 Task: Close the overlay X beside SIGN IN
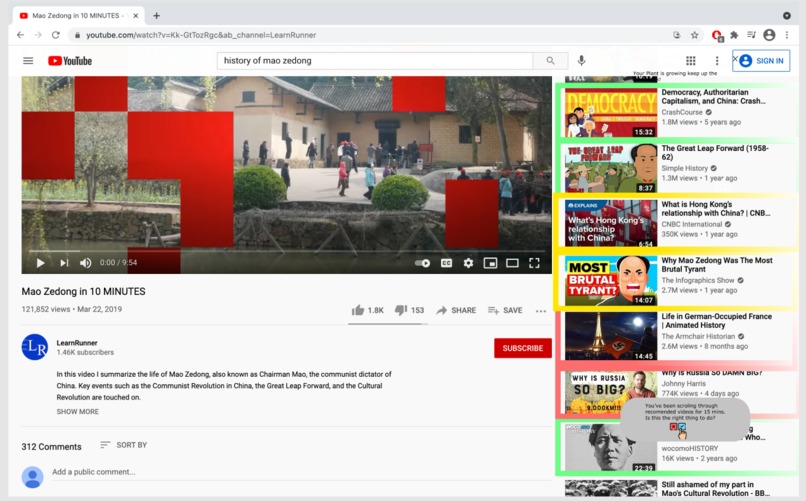(x=735, y=59)
